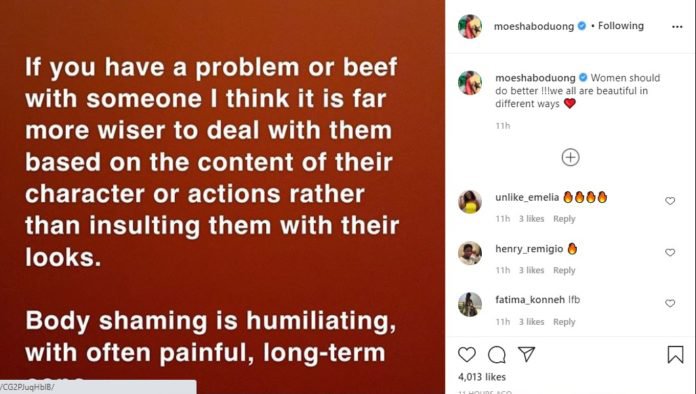This screenshot has height=394, width=696.
Task: Load more comments with plus circle
Action: (570, 158)
